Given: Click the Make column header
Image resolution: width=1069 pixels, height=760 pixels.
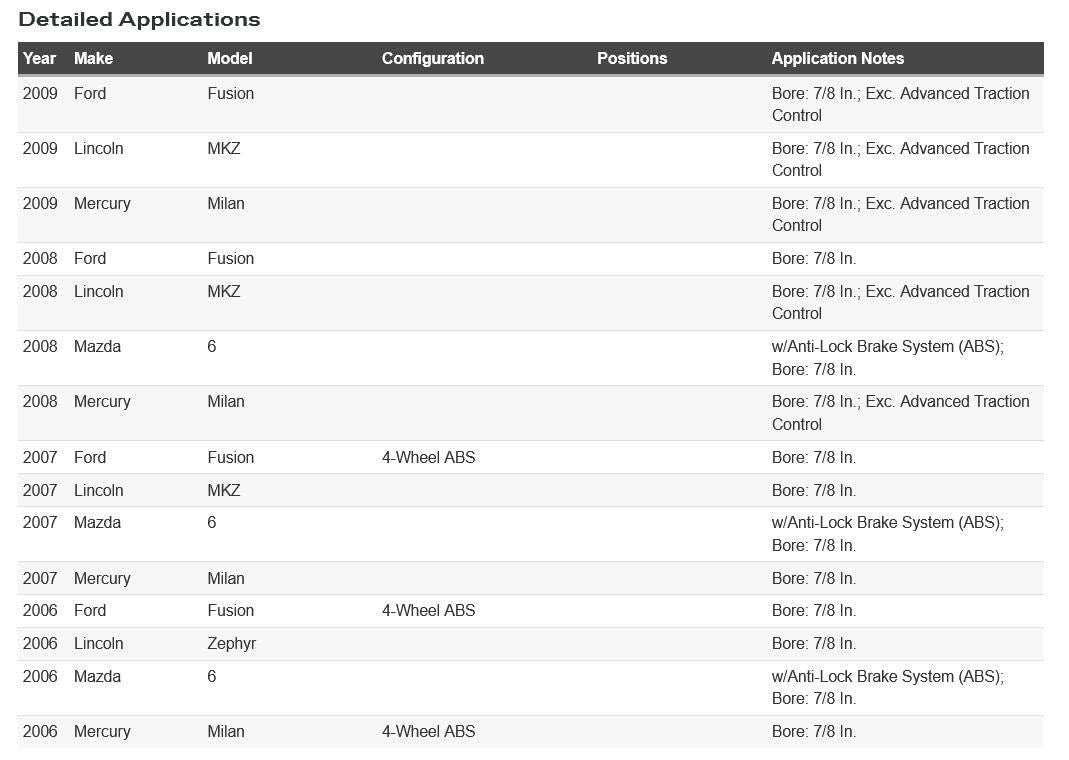Looking at the screenshot, I should (93, 59).
